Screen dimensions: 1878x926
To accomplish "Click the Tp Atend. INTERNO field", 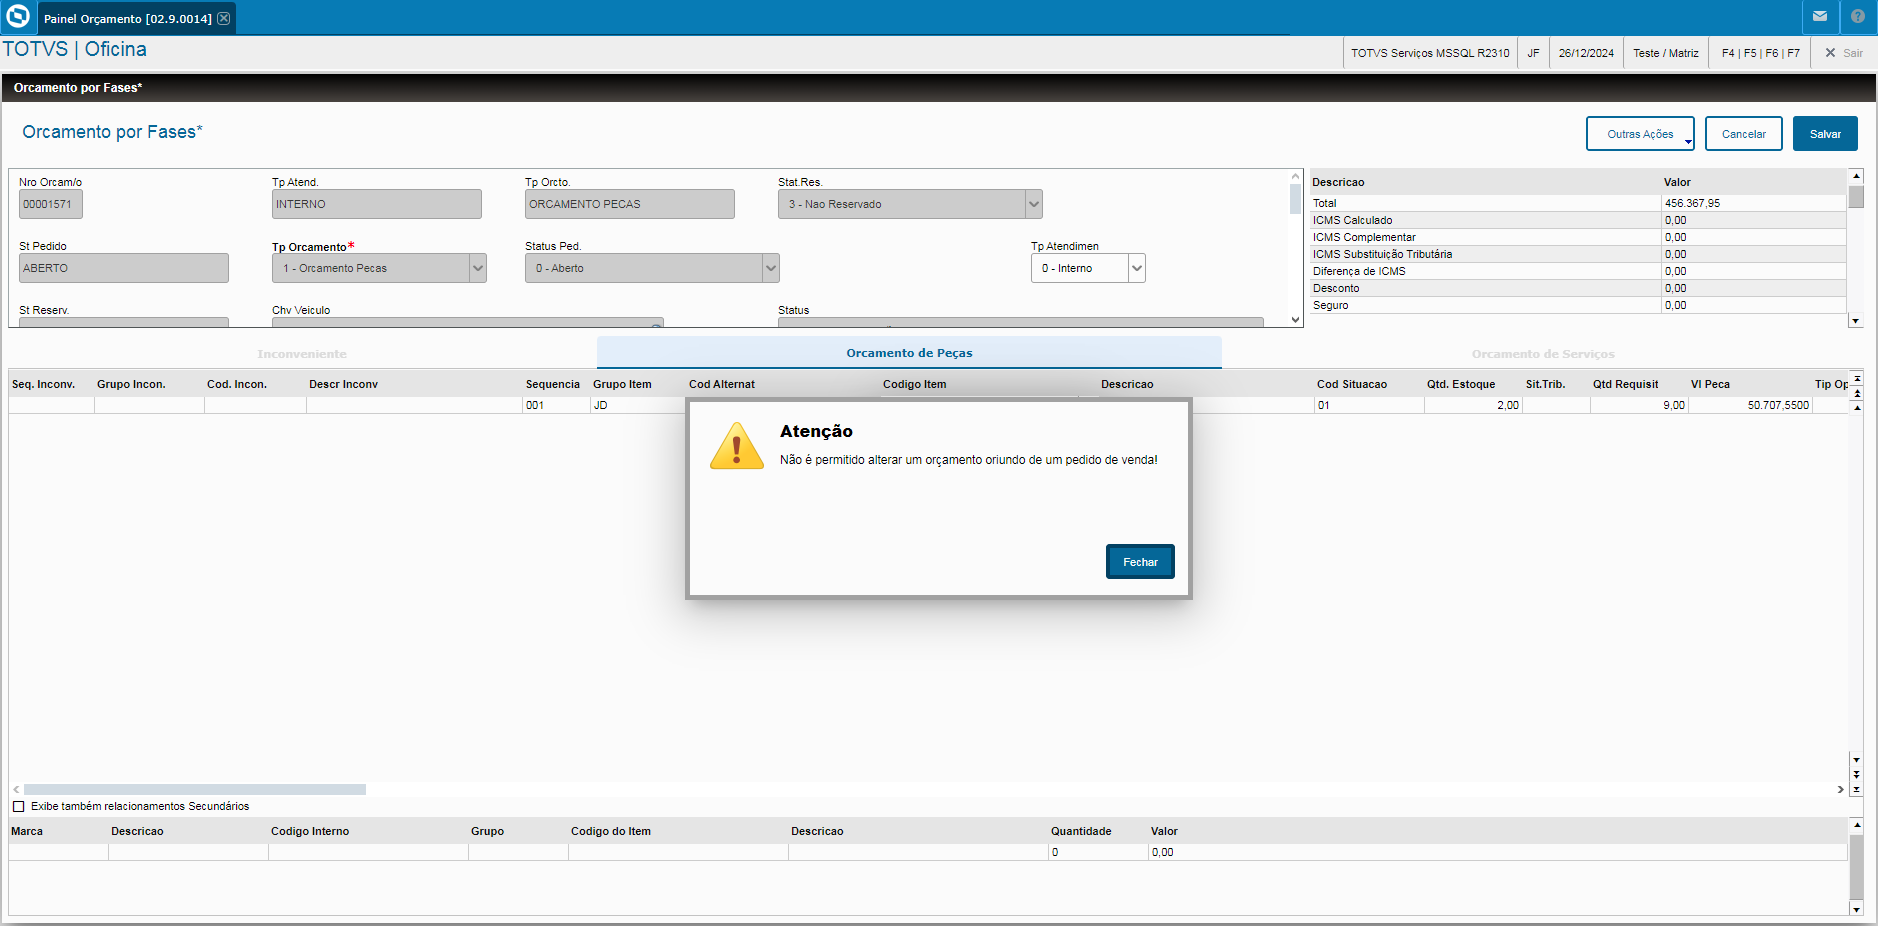I will pos(377,204).
